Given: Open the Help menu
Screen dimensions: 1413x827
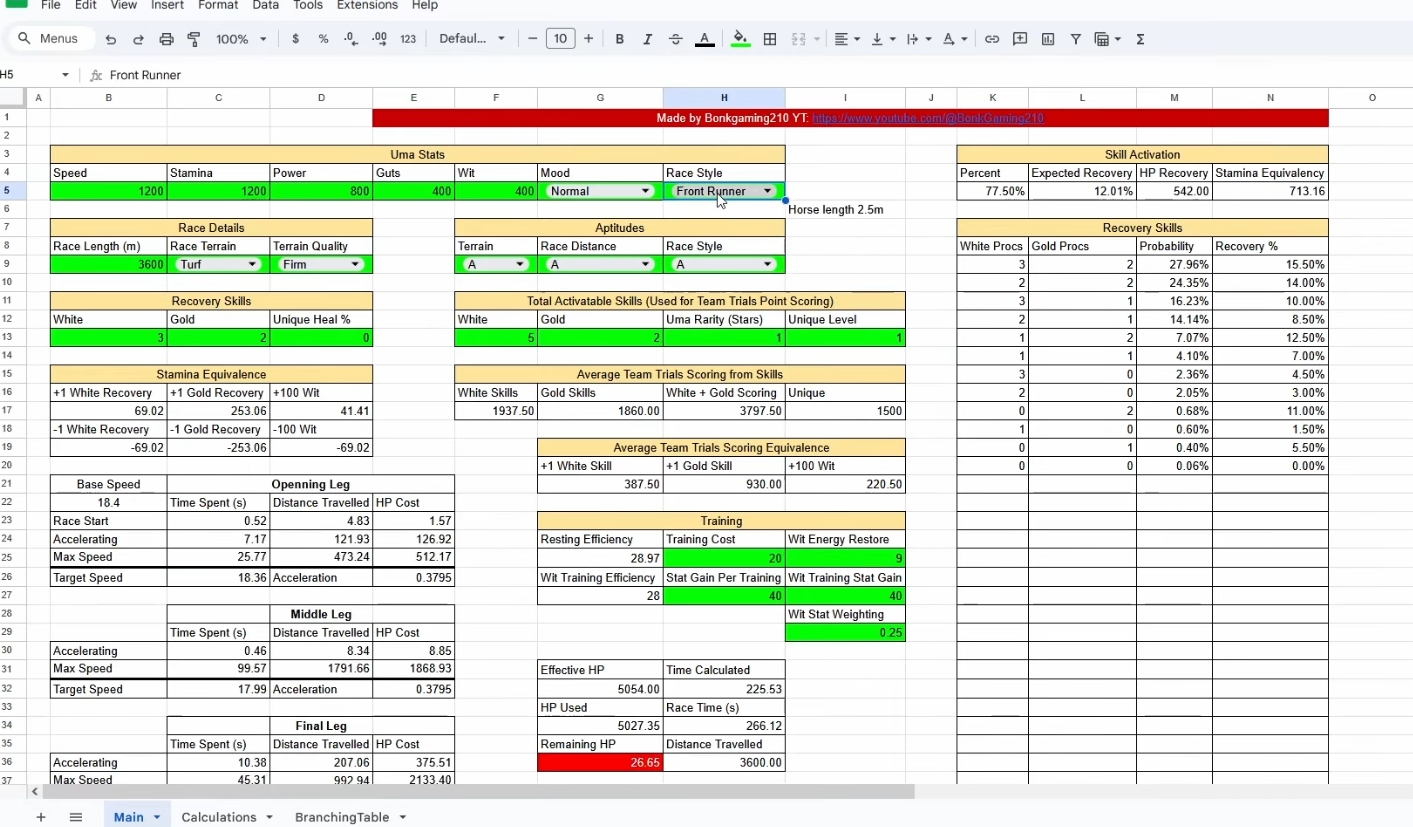Looking at the screenshot, I should [425, 5].
